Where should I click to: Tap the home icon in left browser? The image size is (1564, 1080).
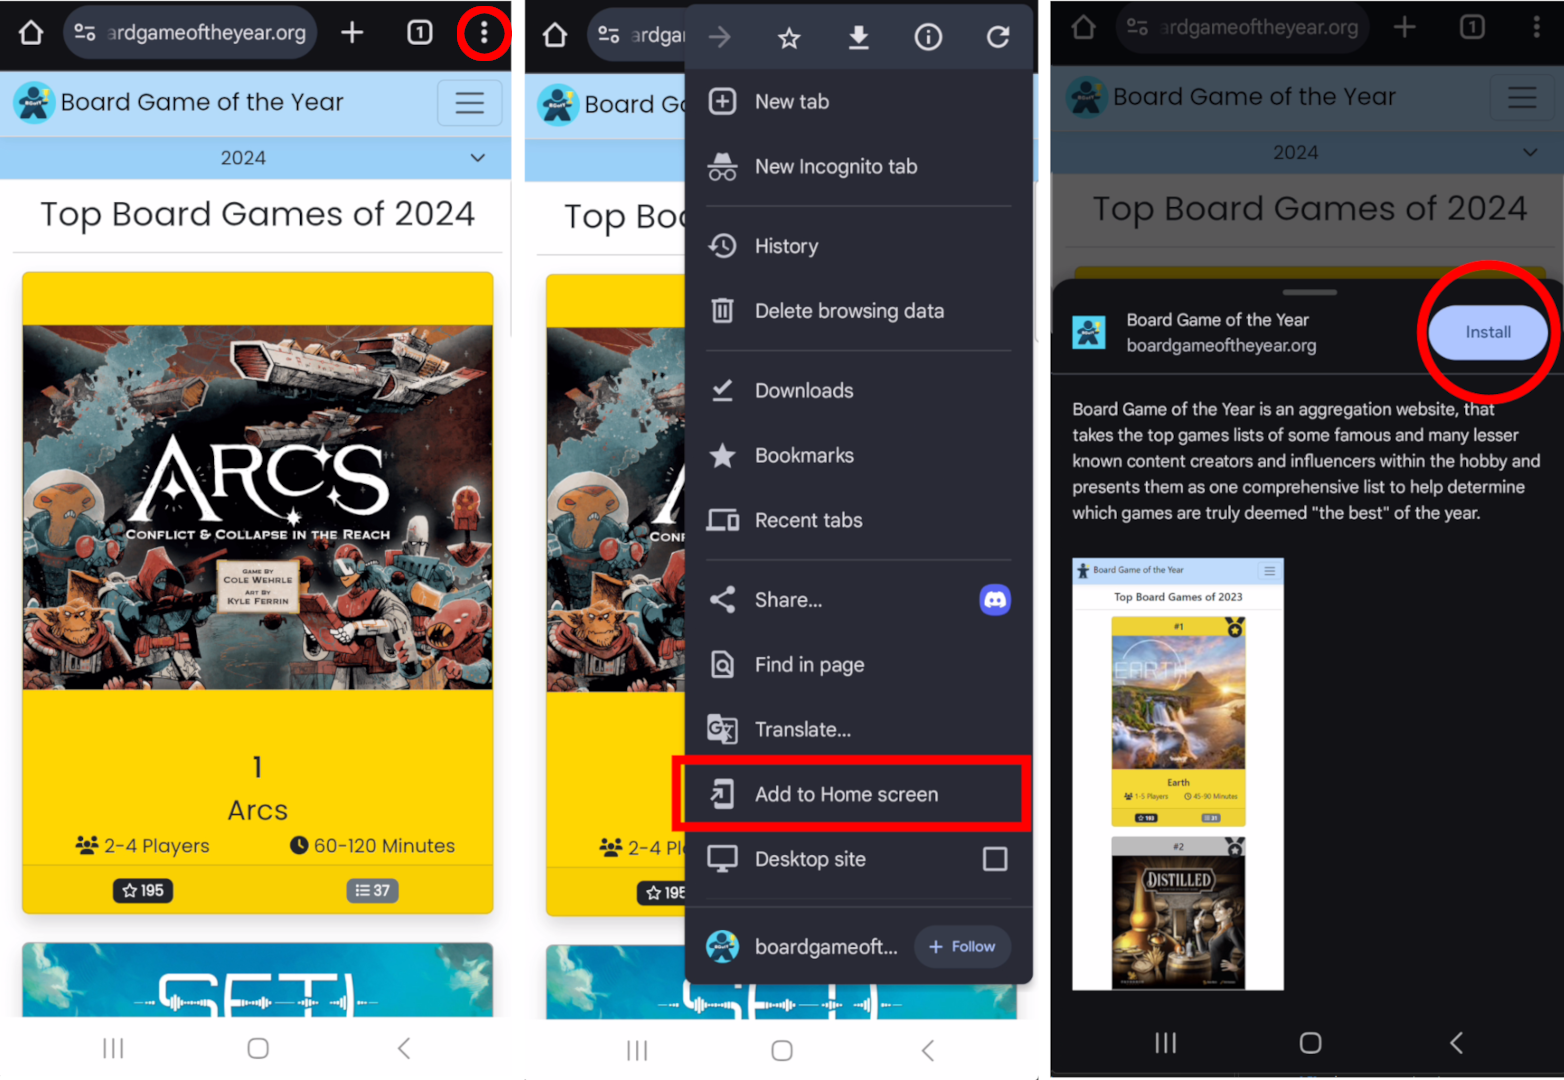(31, 33)
